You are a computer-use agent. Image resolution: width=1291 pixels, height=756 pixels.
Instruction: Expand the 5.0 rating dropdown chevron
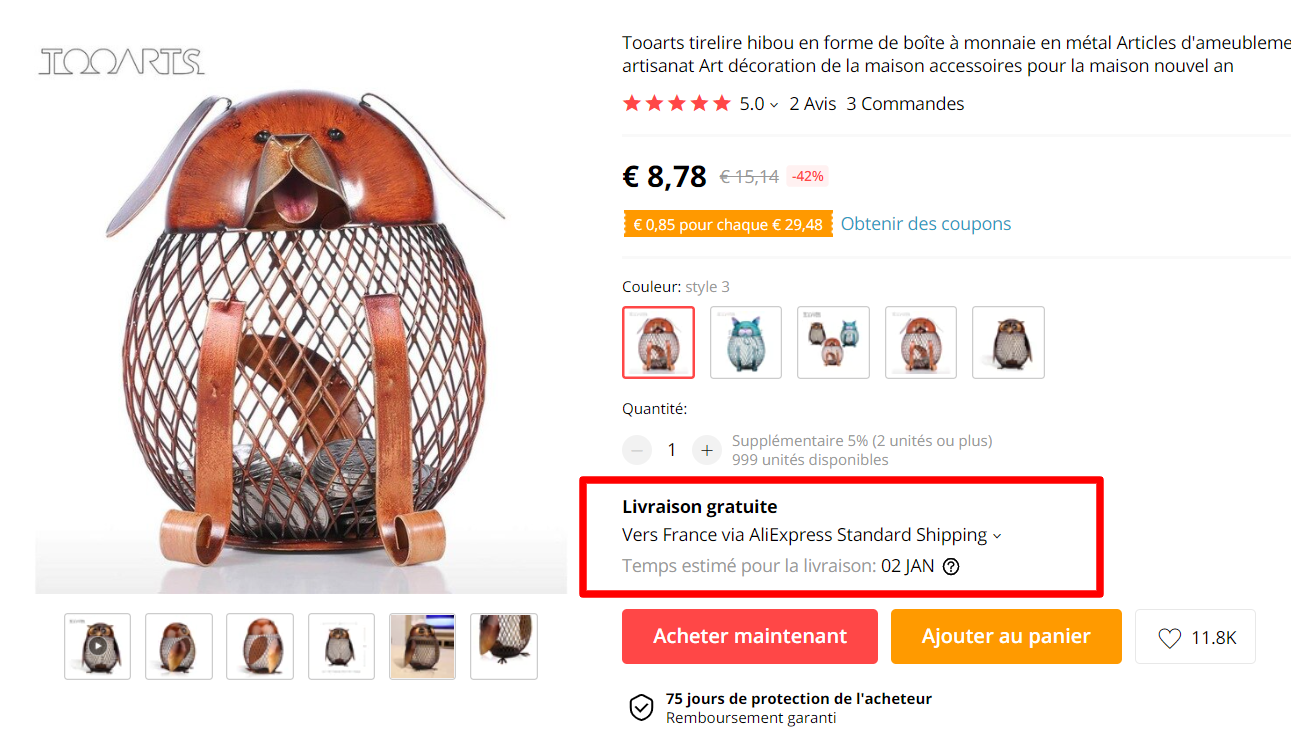(774, 105)
